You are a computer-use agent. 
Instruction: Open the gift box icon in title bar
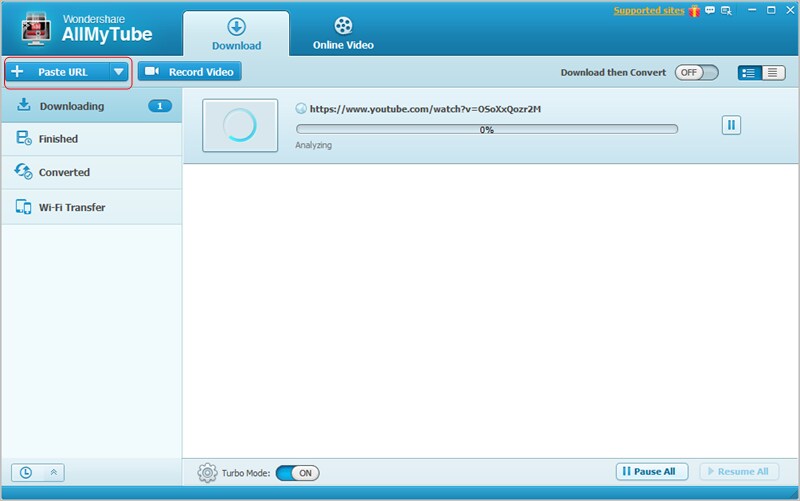694,11
